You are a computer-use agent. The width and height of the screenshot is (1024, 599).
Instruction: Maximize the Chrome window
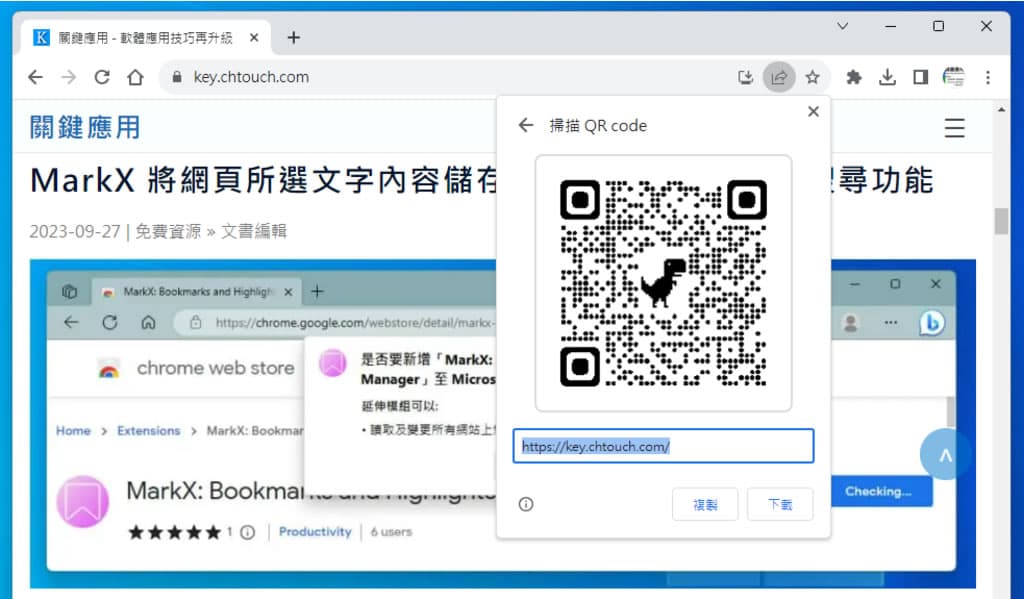point(938,26)
